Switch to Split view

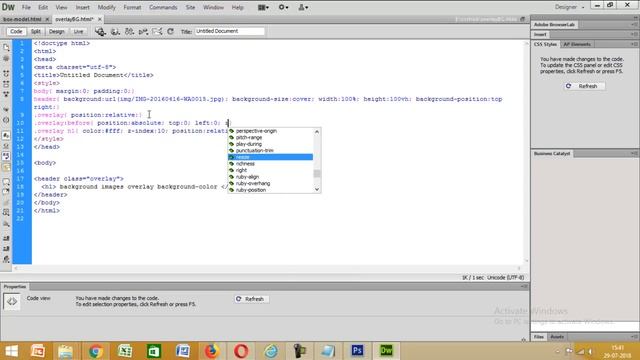click(x=36, y=31)
